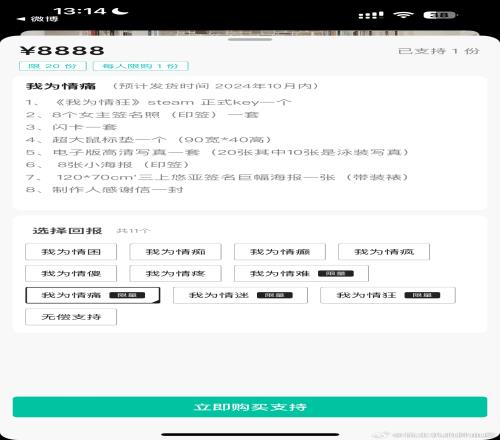Tap the moon Do Not Disturb icon
Image resolution: width=500 pixels, height=440 pixels.
tap(120, 11)
